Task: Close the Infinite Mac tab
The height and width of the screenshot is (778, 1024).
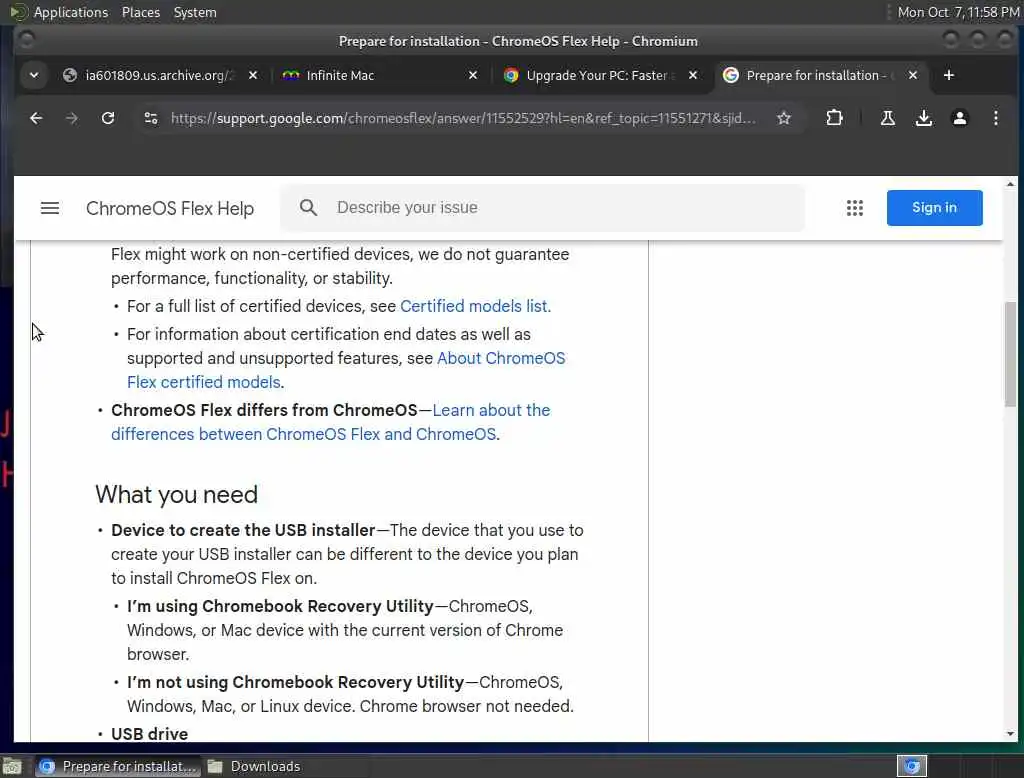Action: tap(473, 76)
